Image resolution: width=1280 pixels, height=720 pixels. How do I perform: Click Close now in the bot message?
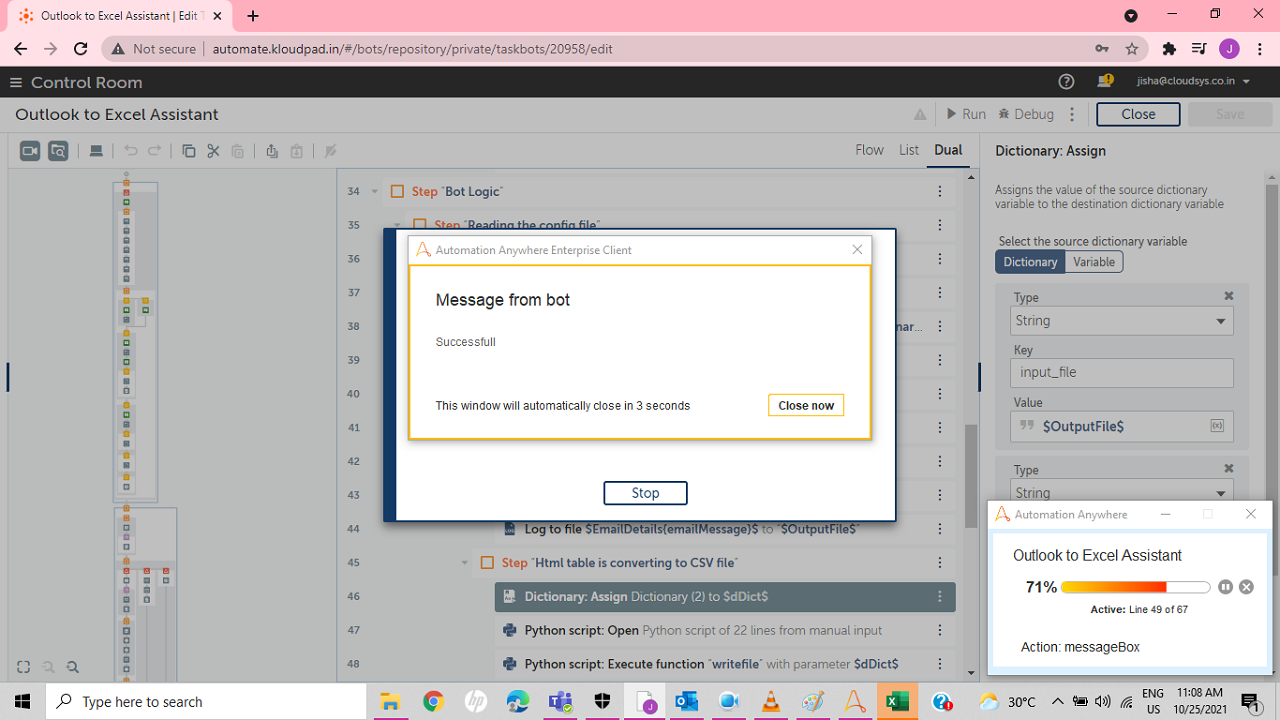tap(806, 405)
